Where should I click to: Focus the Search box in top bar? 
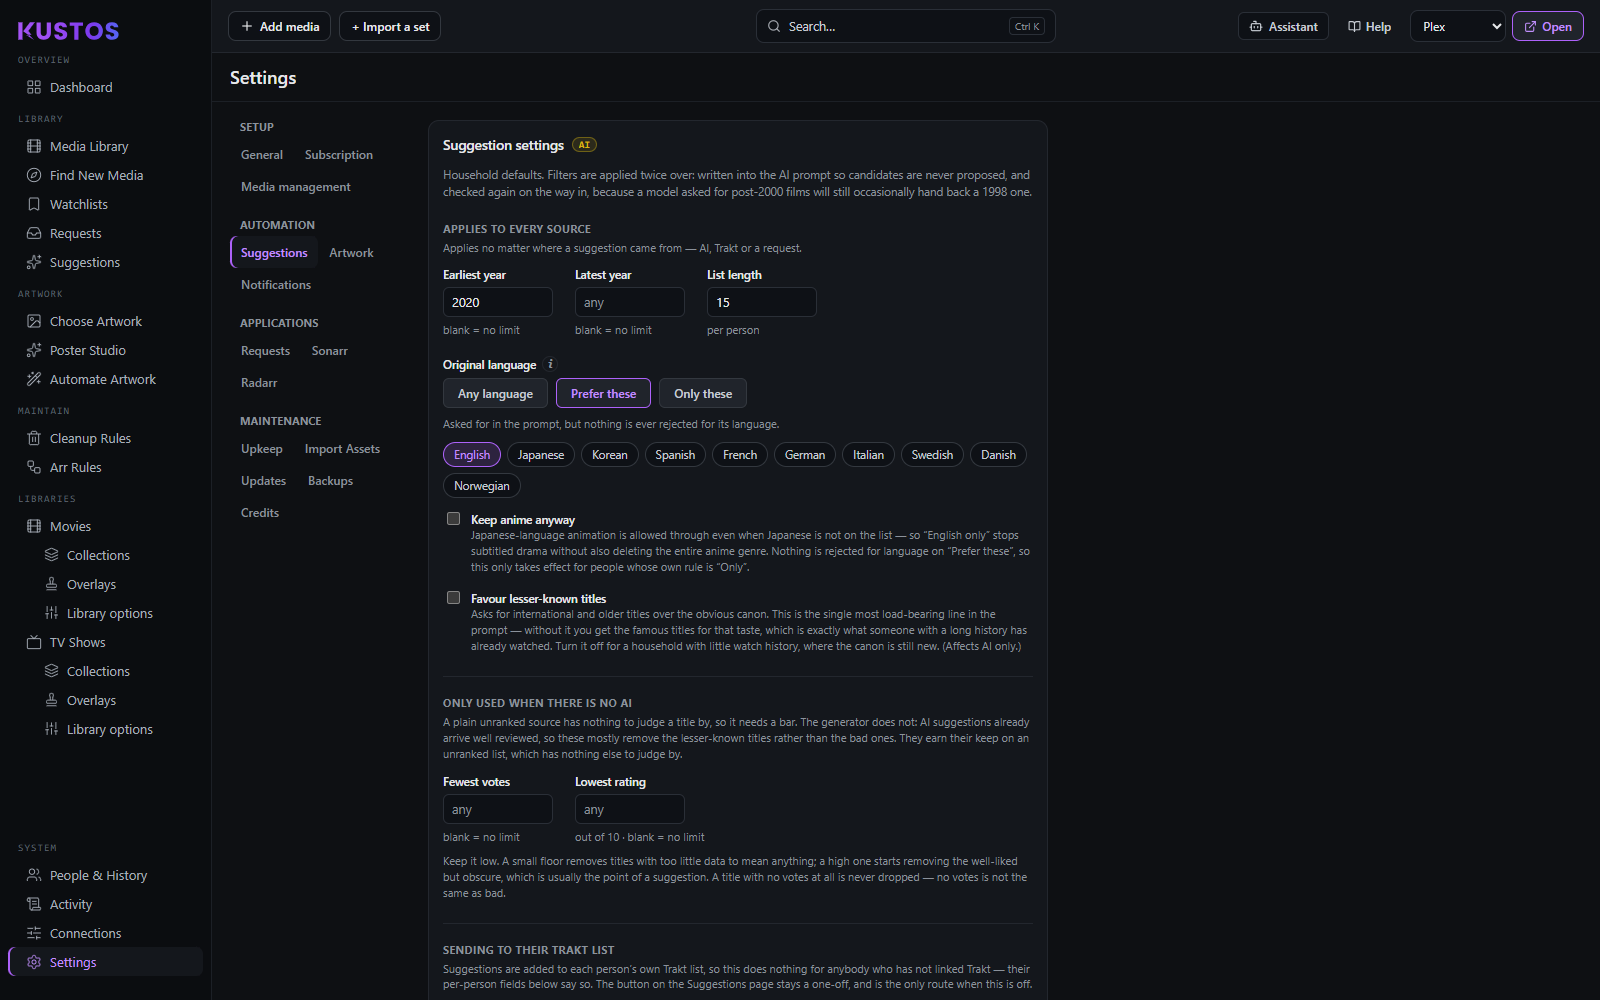(905, 27)
